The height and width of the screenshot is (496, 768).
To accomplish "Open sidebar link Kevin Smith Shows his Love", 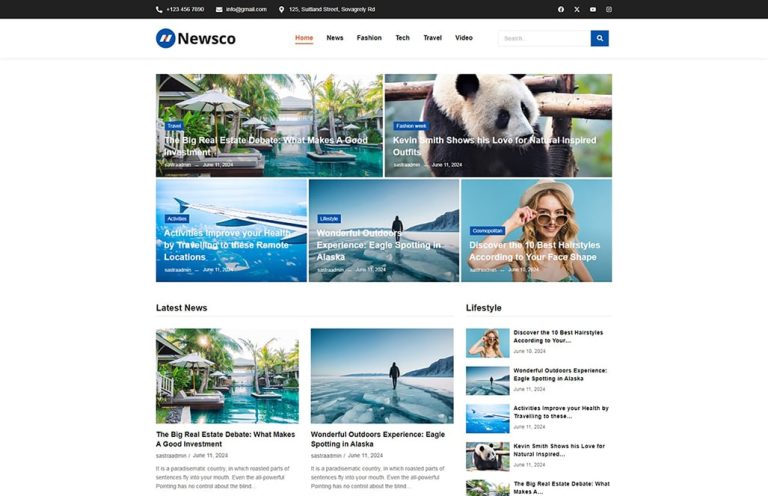I will 559,450.
